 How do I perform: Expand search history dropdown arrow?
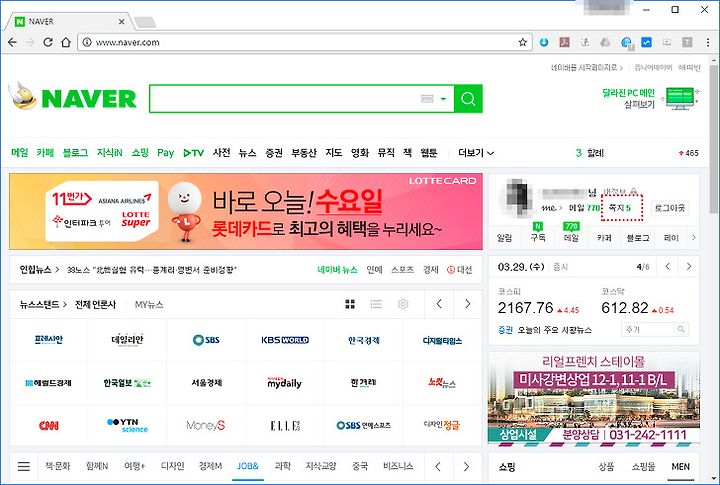point(443,99)
